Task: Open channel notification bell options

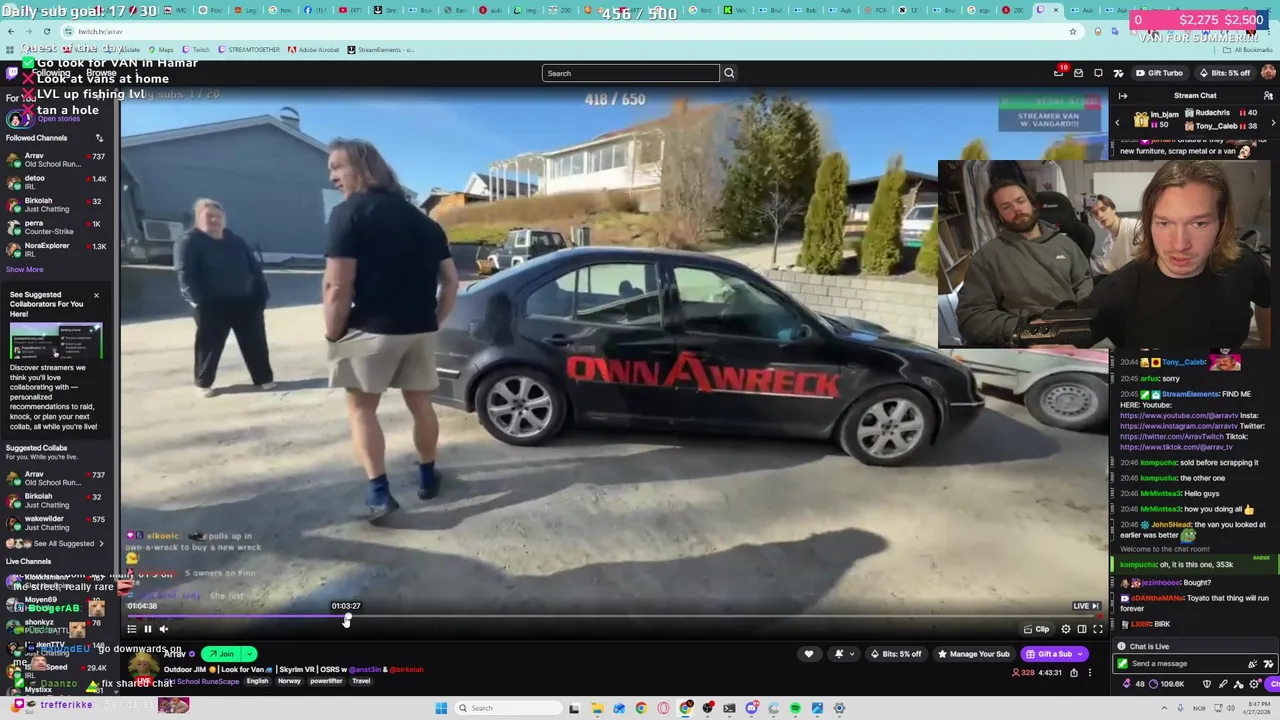Action: [x=843, y=654]
